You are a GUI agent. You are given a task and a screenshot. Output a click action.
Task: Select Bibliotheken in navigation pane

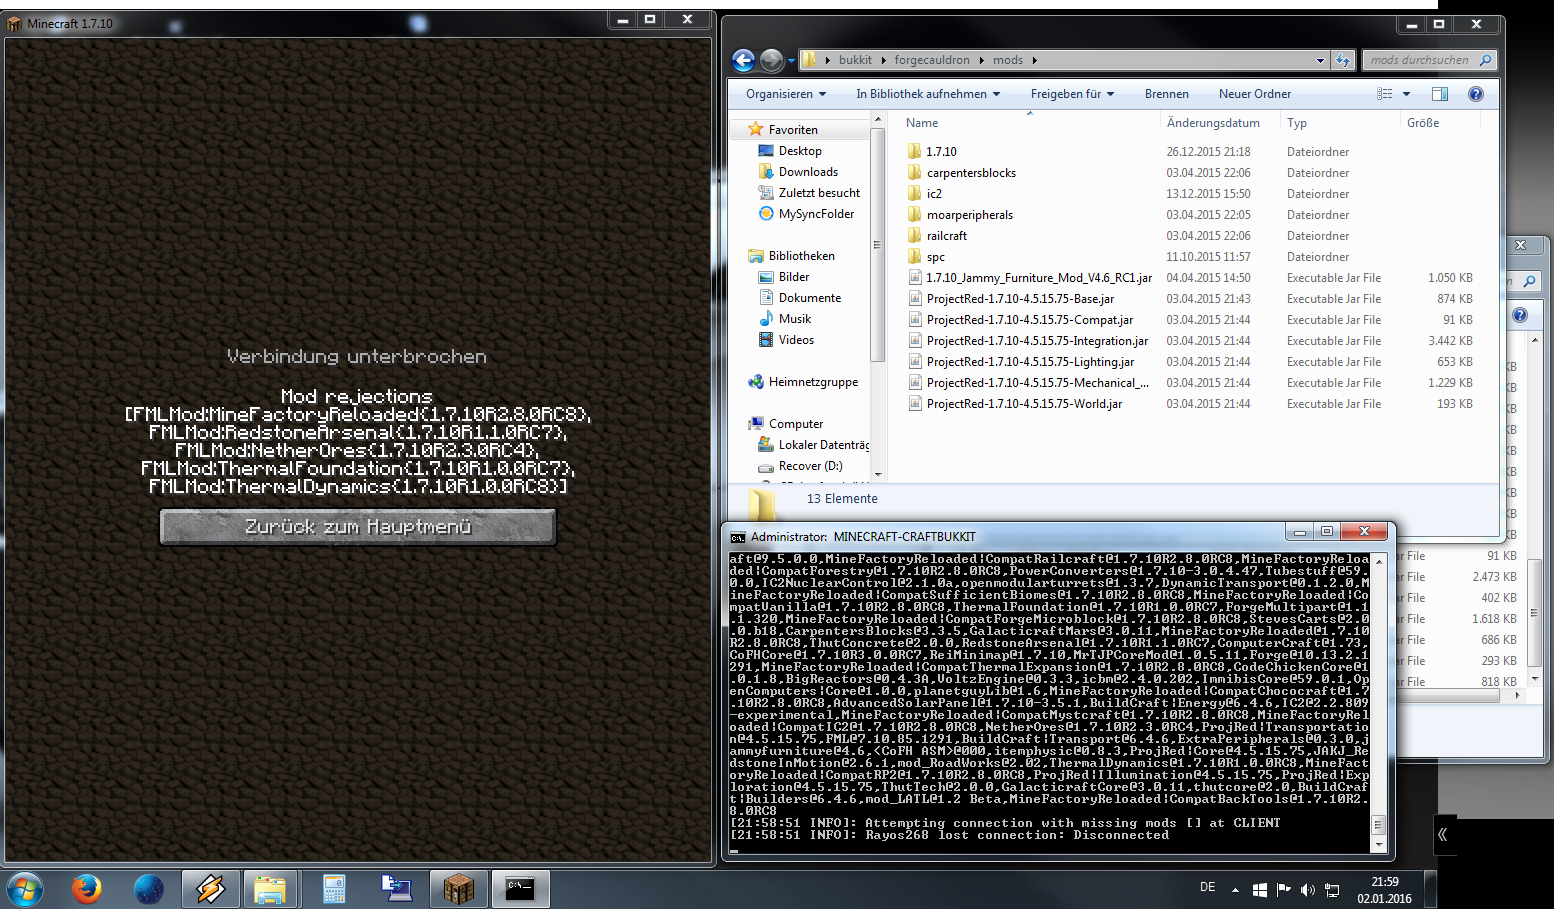(801, 256)
